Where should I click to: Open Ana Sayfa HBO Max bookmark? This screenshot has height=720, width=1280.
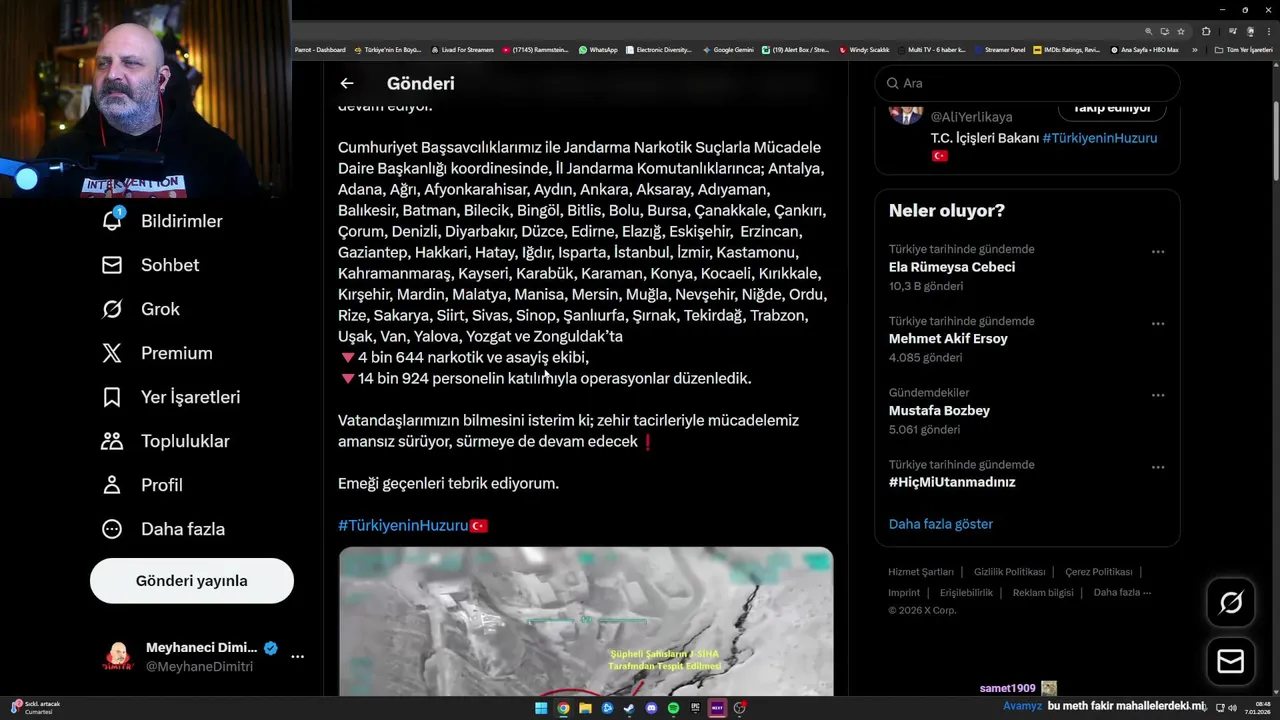[x=1144, y=50]
